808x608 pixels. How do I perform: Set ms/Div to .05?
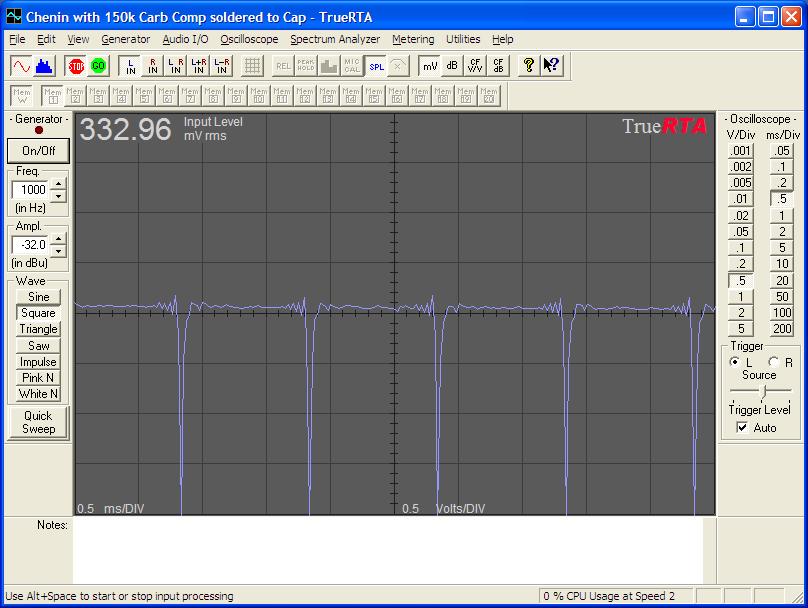[x=782, y=150]
